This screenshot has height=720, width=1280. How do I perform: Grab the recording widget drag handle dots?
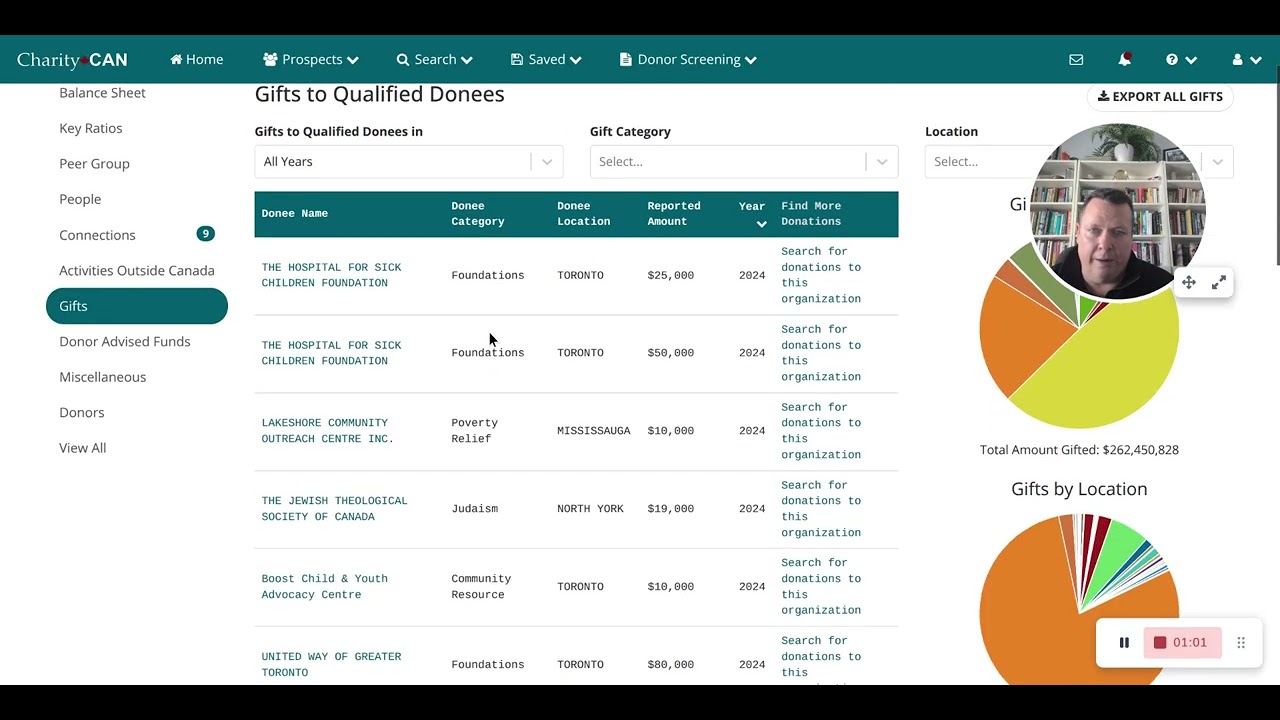tap(1241, 642)
